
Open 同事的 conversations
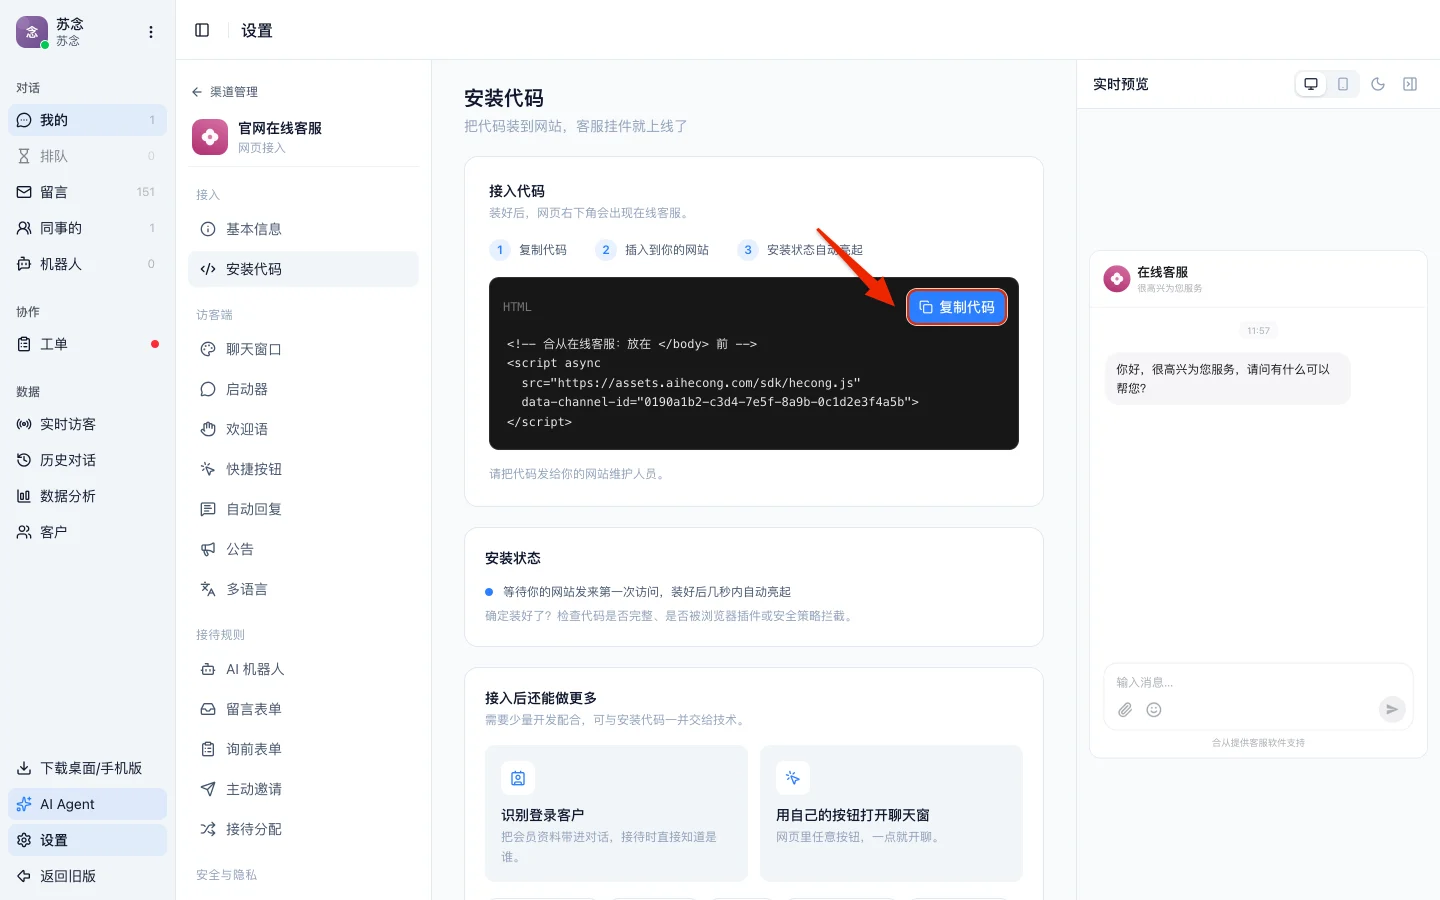tap(87, 228)
